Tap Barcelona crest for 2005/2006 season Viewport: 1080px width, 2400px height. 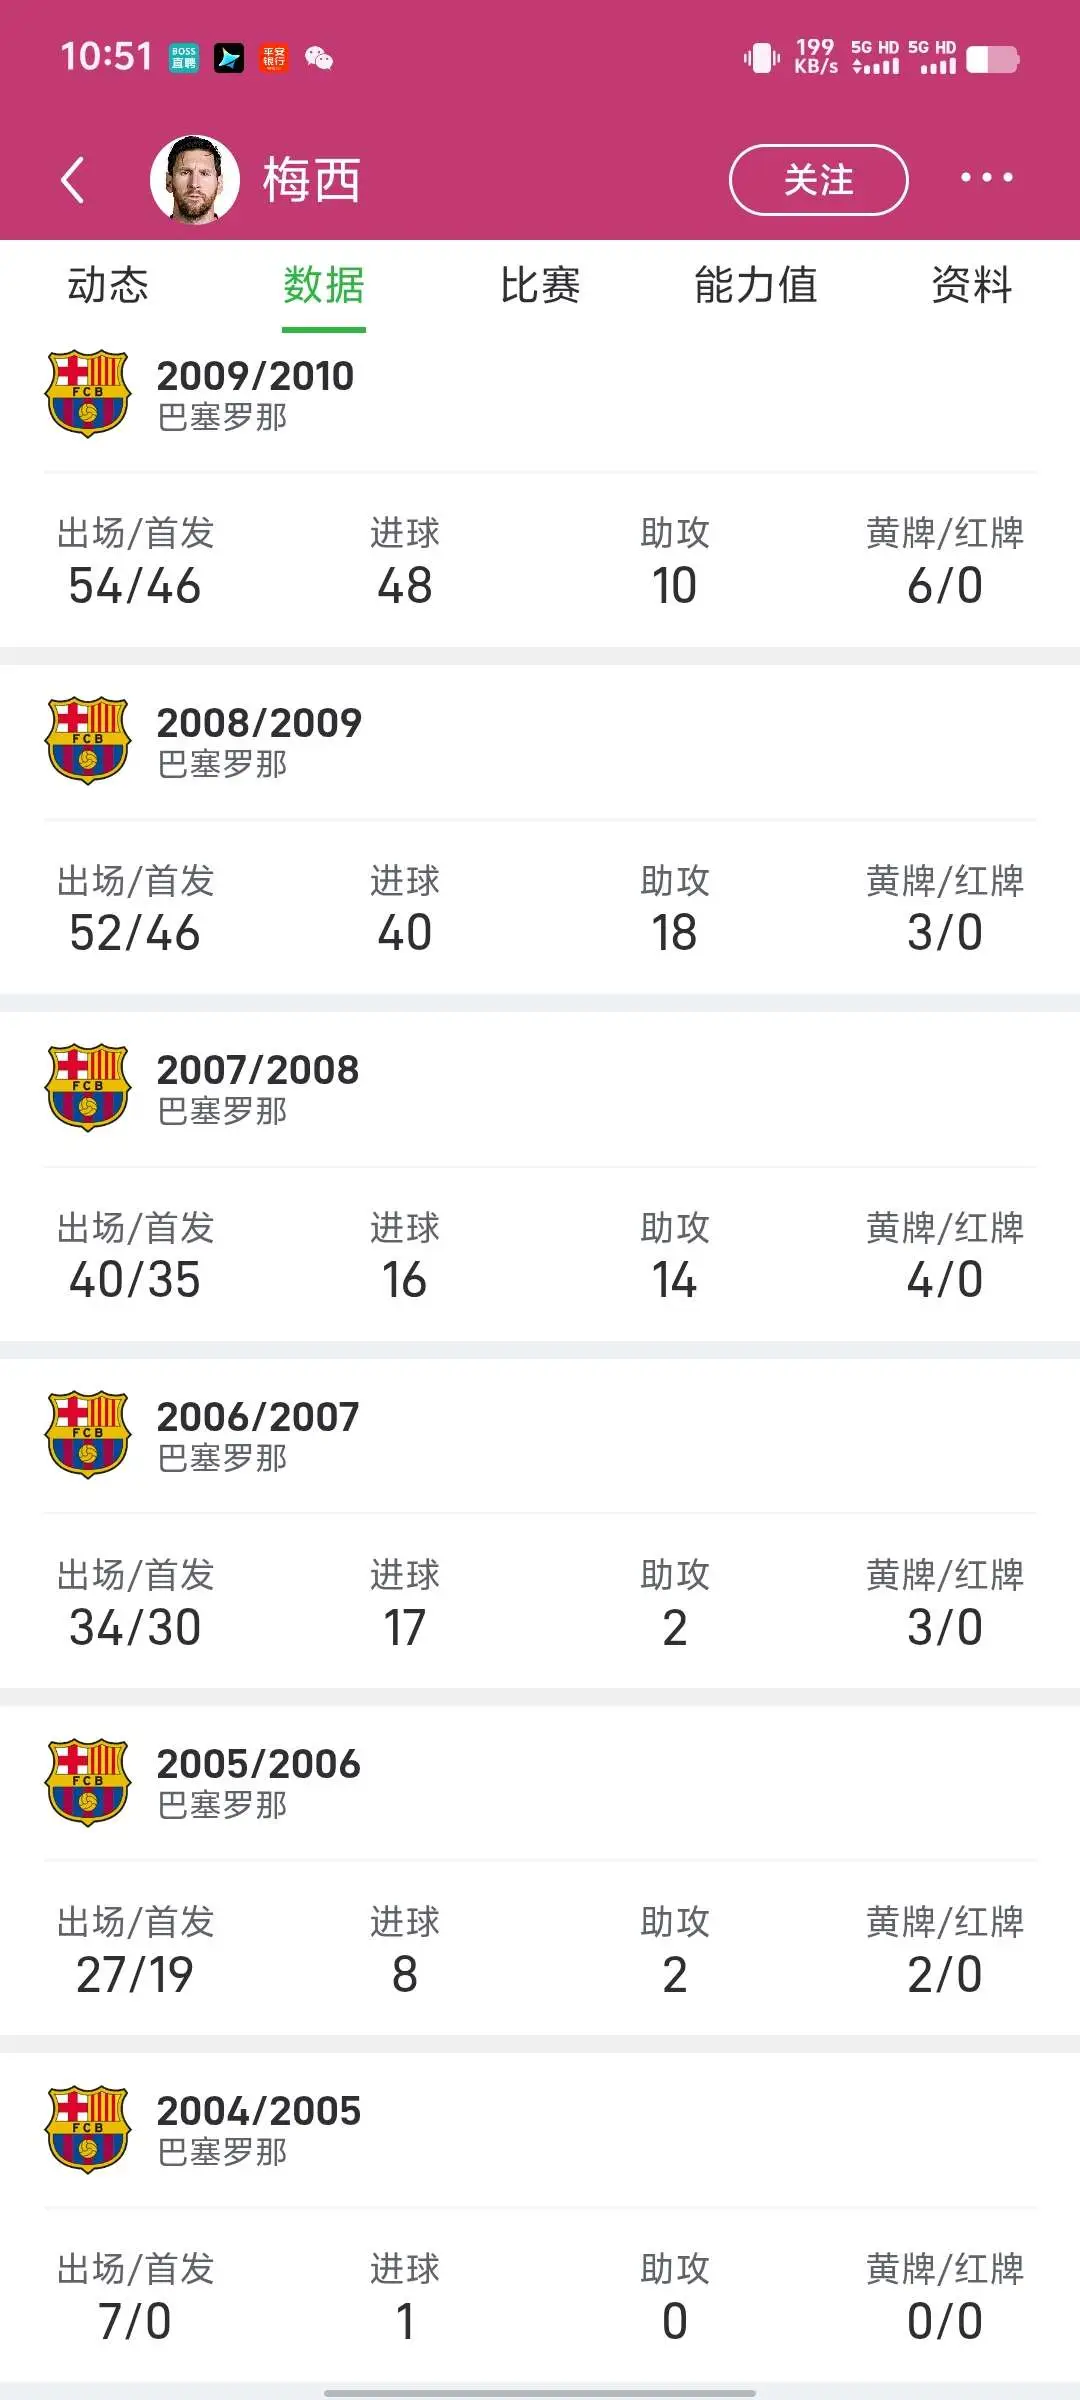pos(88,1782)
